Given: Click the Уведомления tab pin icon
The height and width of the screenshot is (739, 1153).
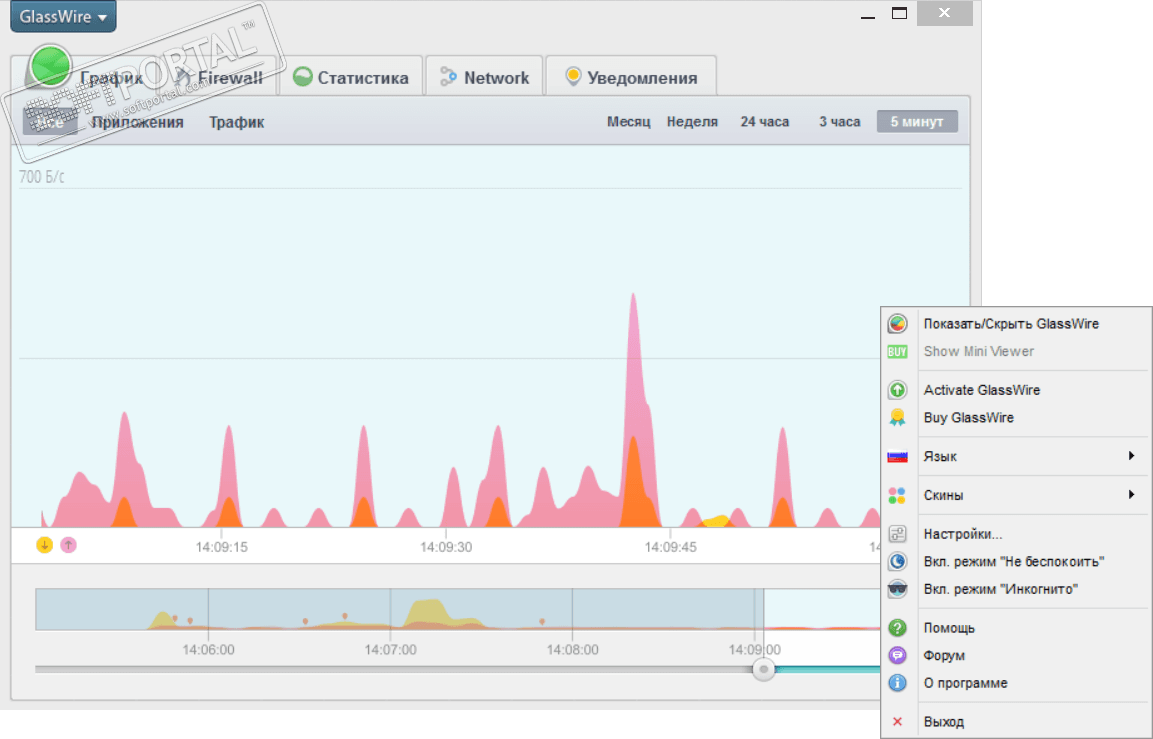Looking at the screenshot, I should tap(573, 76).
